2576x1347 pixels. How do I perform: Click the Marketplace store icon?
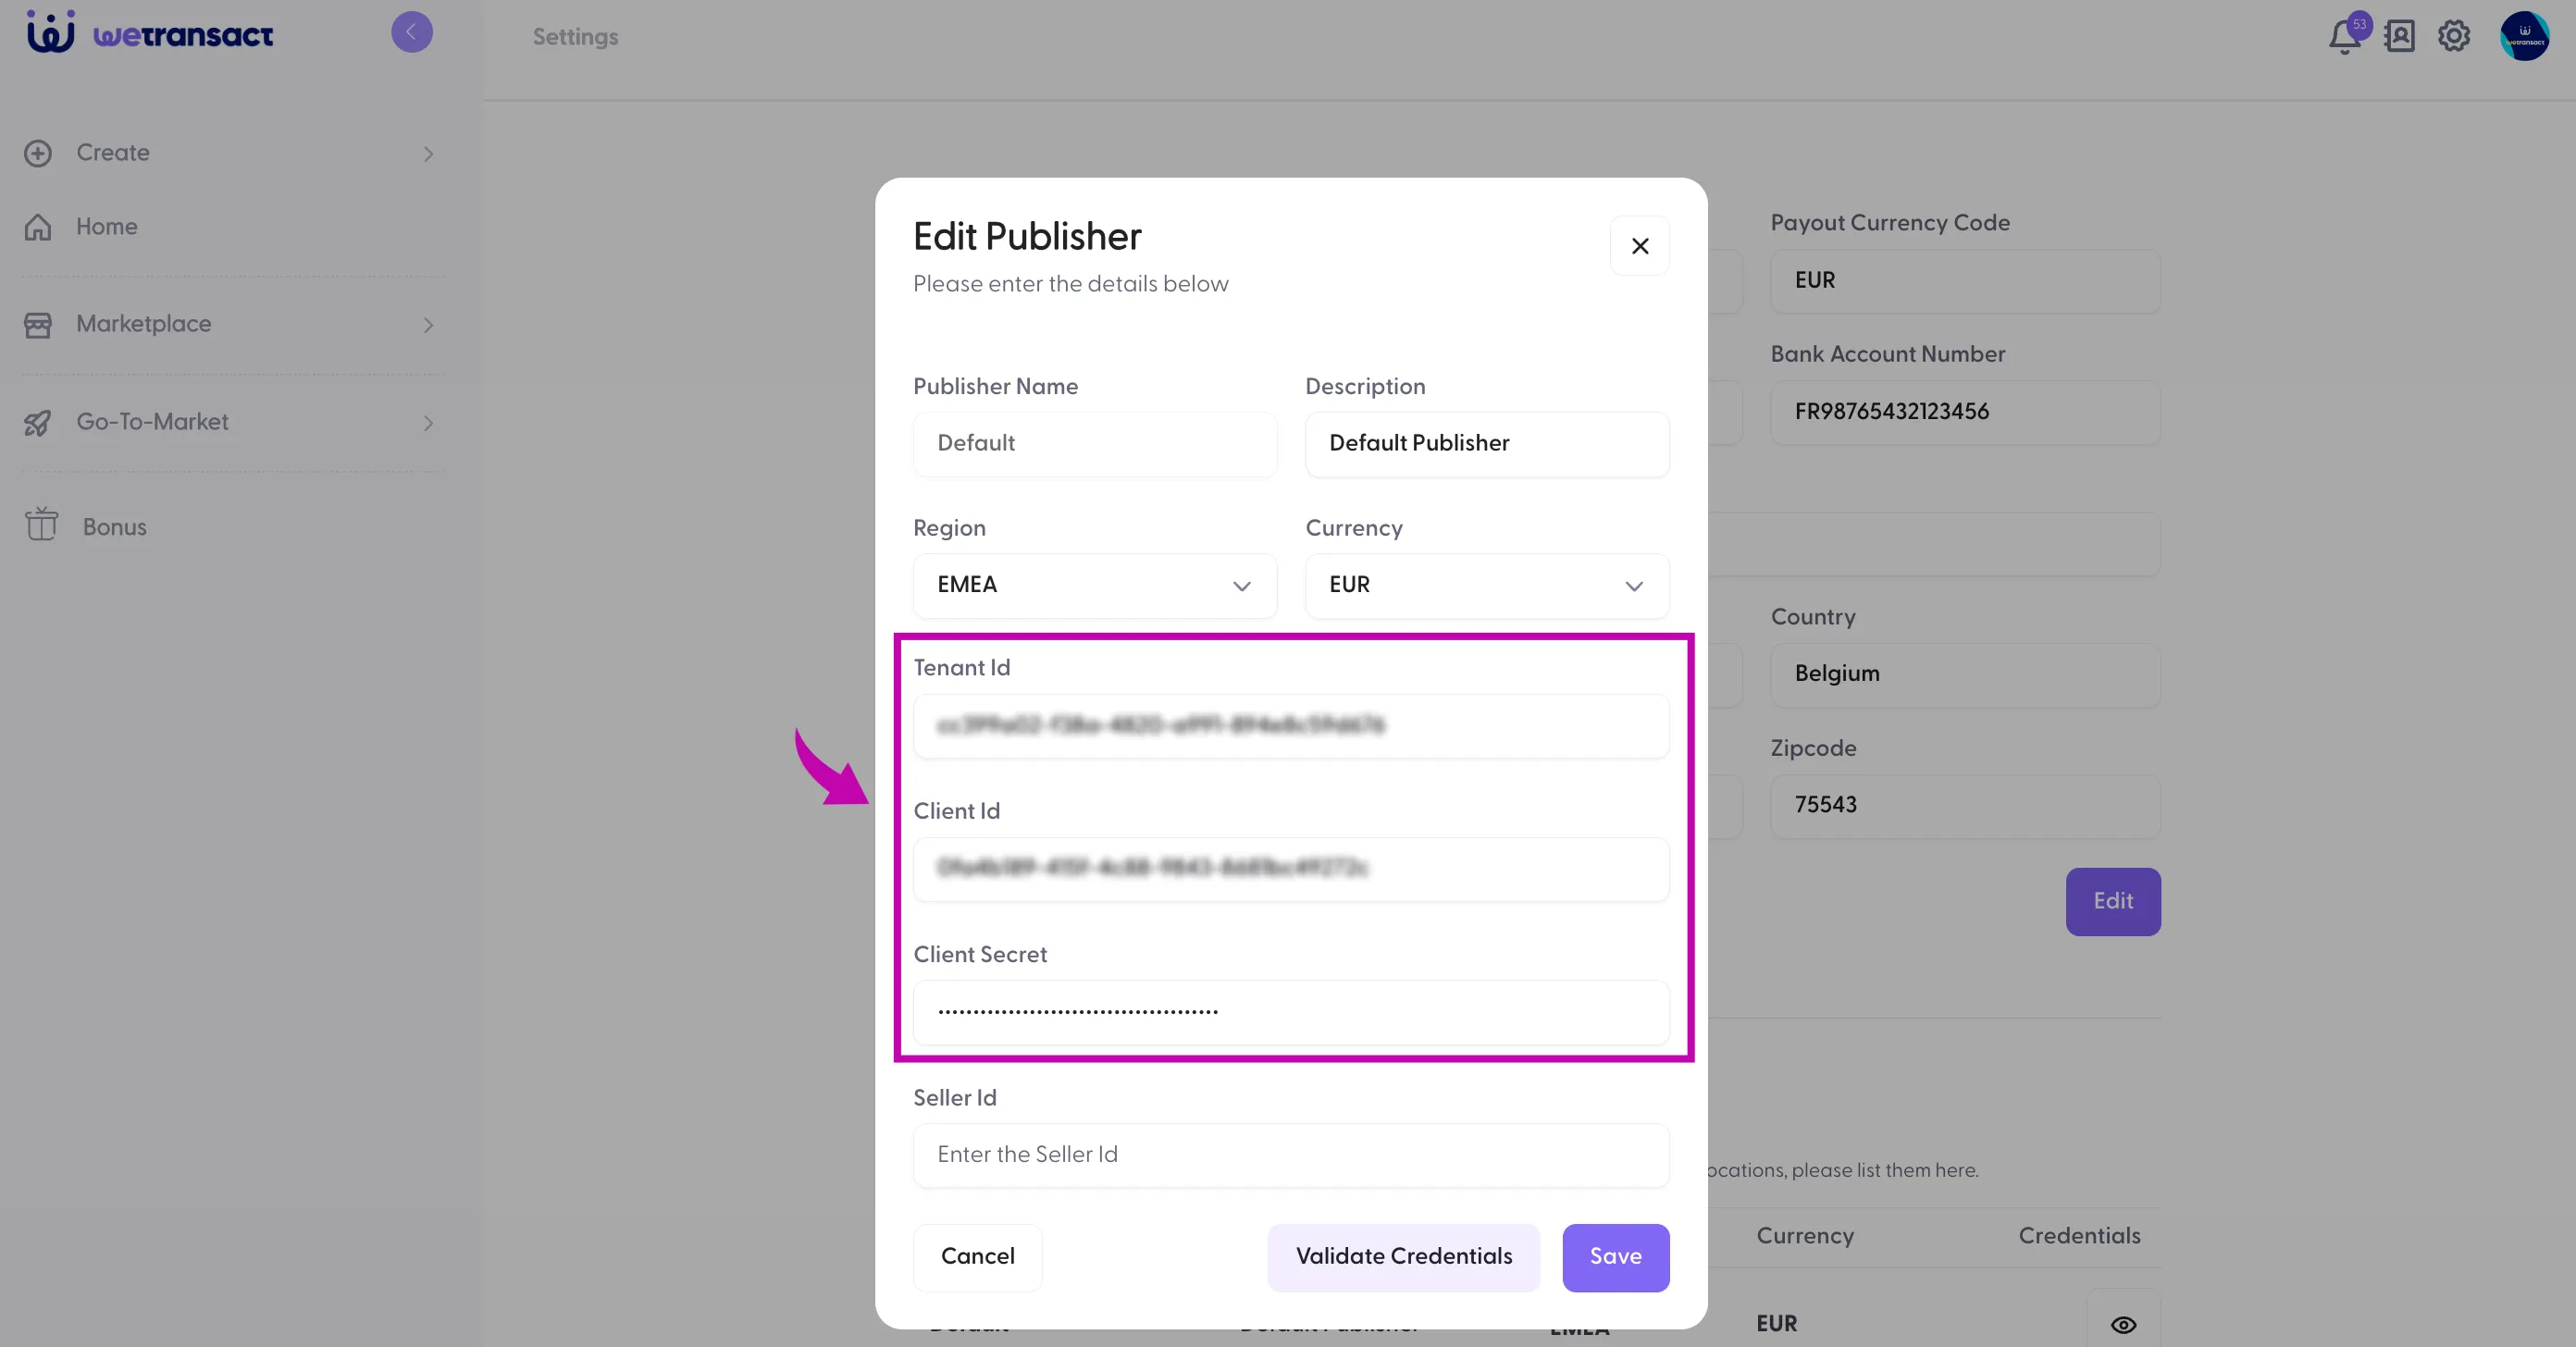pos(38,325)
